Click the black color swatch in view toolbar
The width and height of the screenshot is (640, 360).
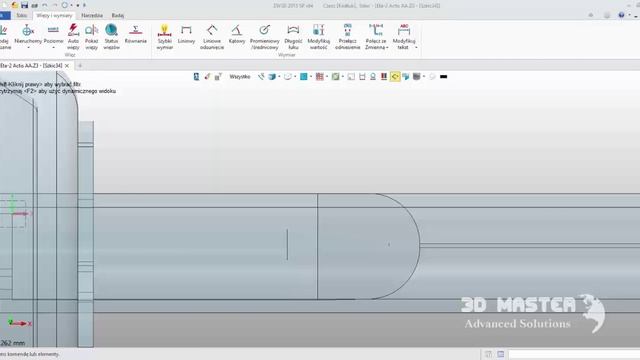coord(444,77)
